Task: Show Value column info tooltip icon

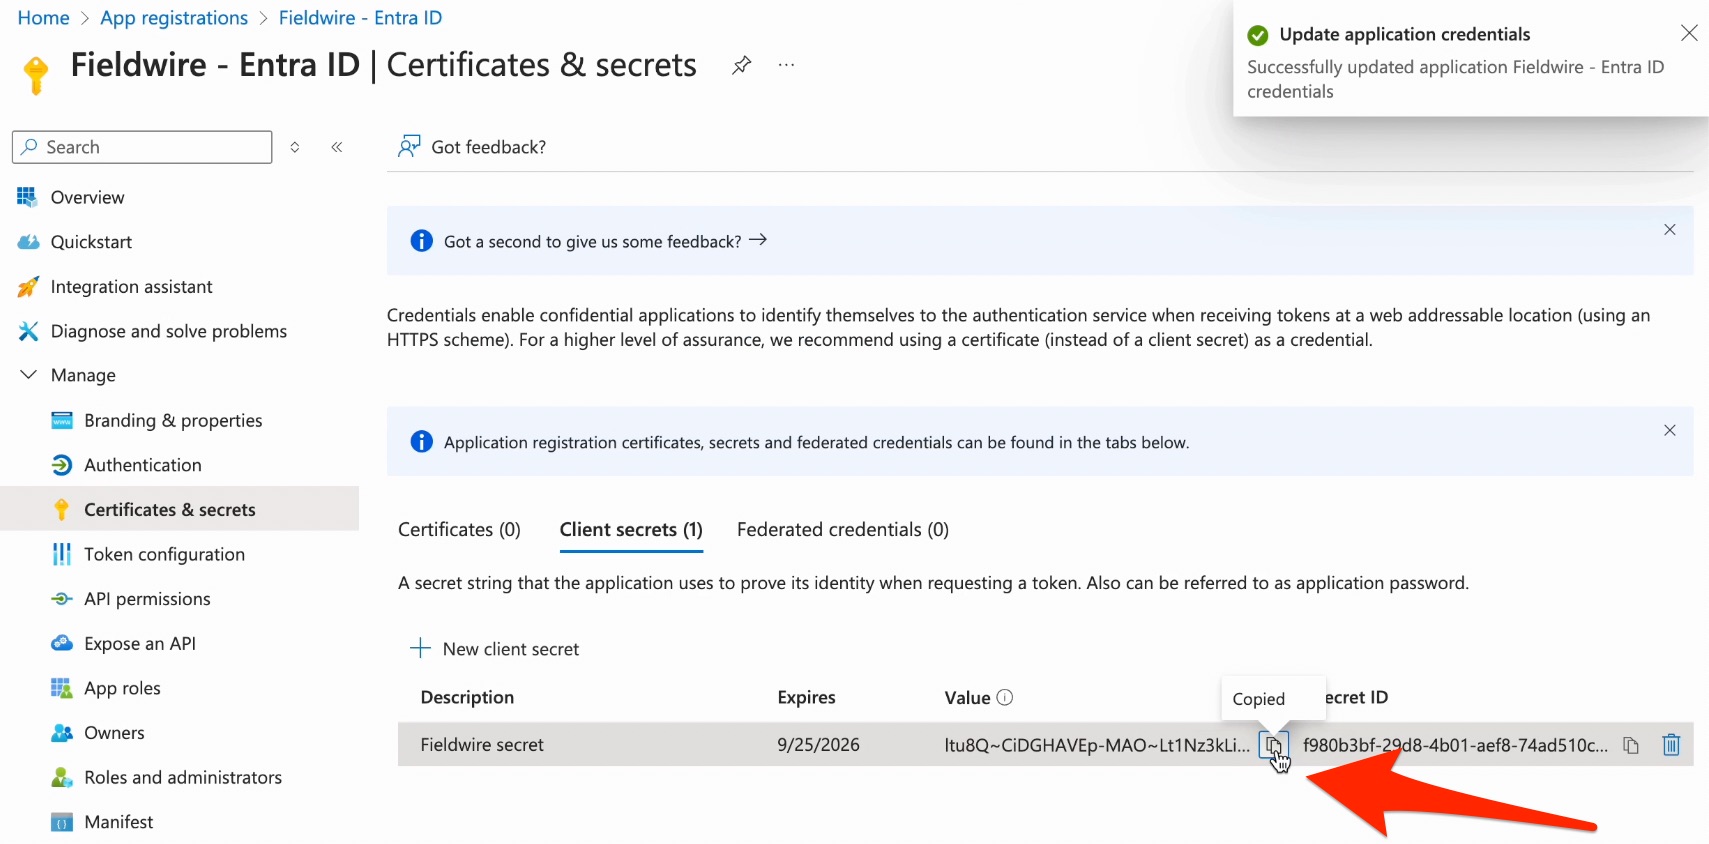Action: tap(1005, 697)
